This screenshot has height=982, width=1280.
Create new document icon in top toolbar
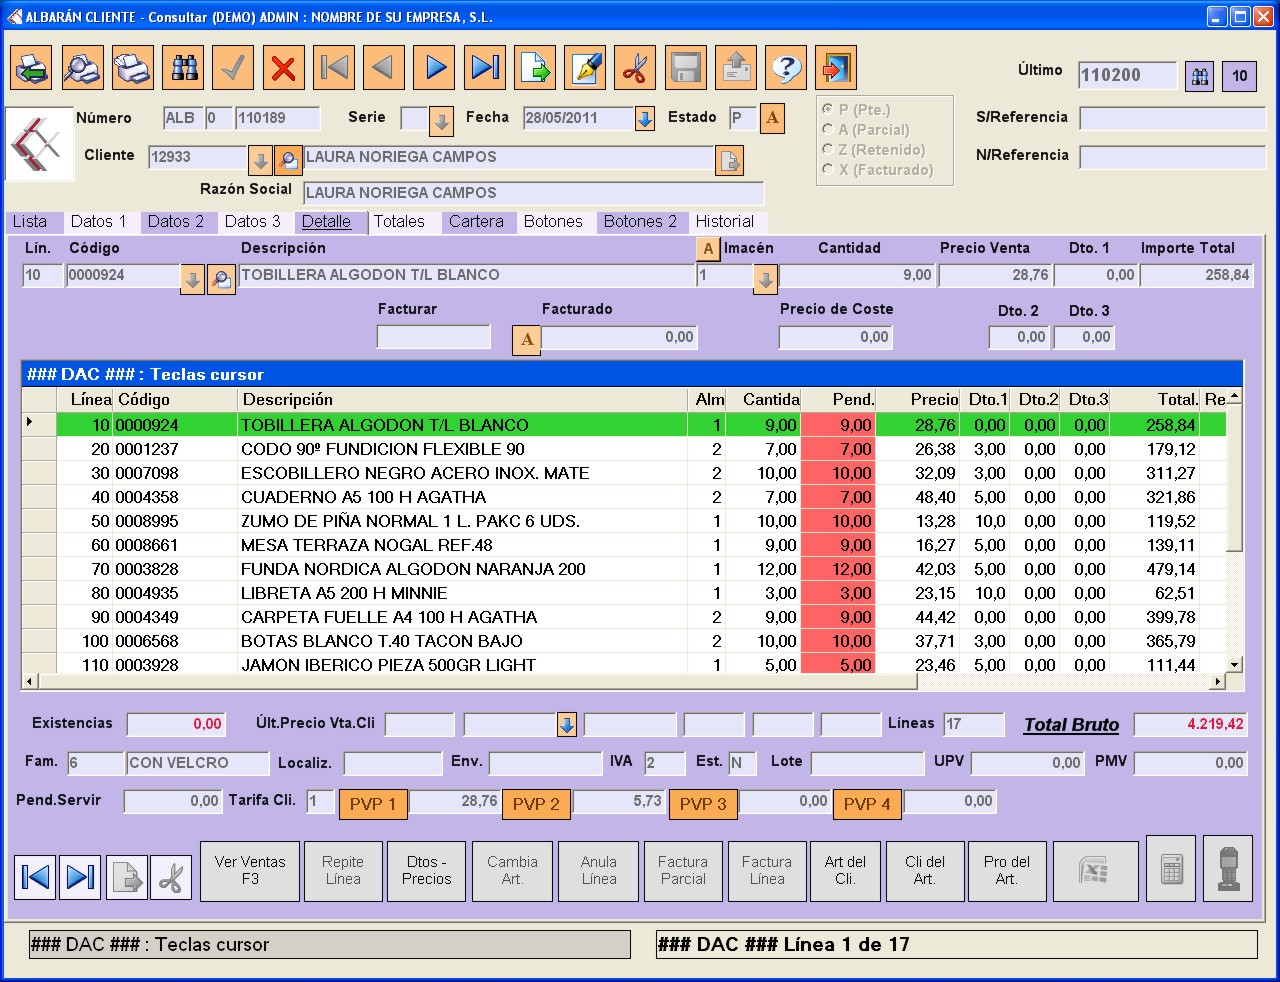coord(535,68)
